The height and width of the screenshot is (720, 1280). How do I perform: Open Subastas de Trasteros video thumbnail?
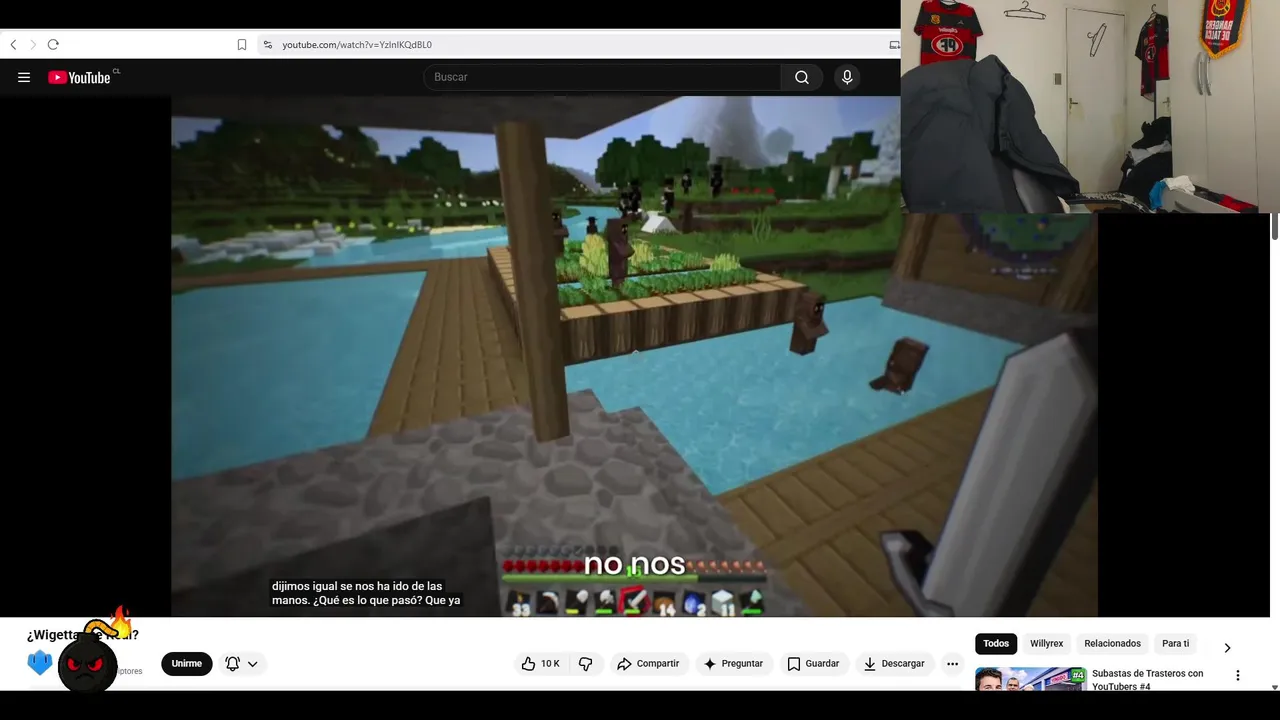[x=1030, y=679]
